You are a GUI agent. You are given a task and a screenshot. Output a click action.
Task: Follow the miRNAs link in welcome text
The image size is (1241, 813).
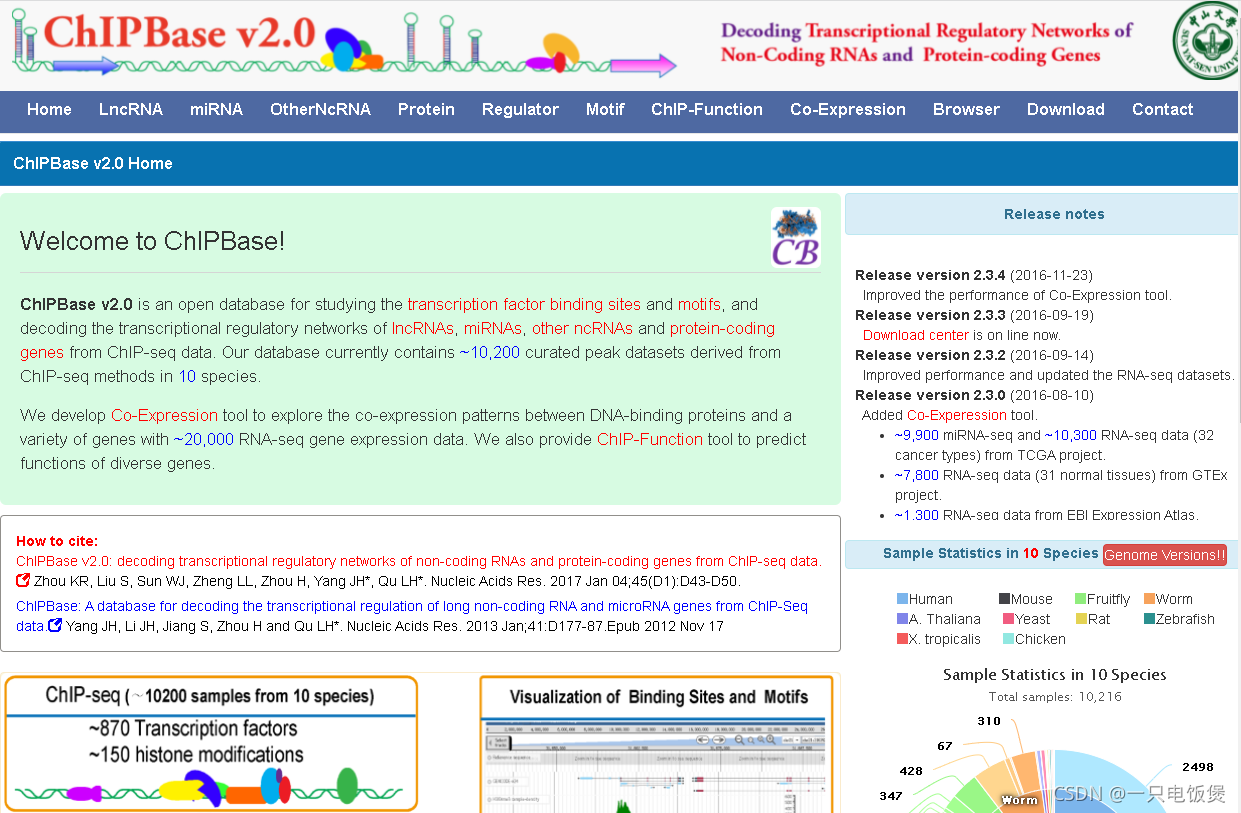493,328
